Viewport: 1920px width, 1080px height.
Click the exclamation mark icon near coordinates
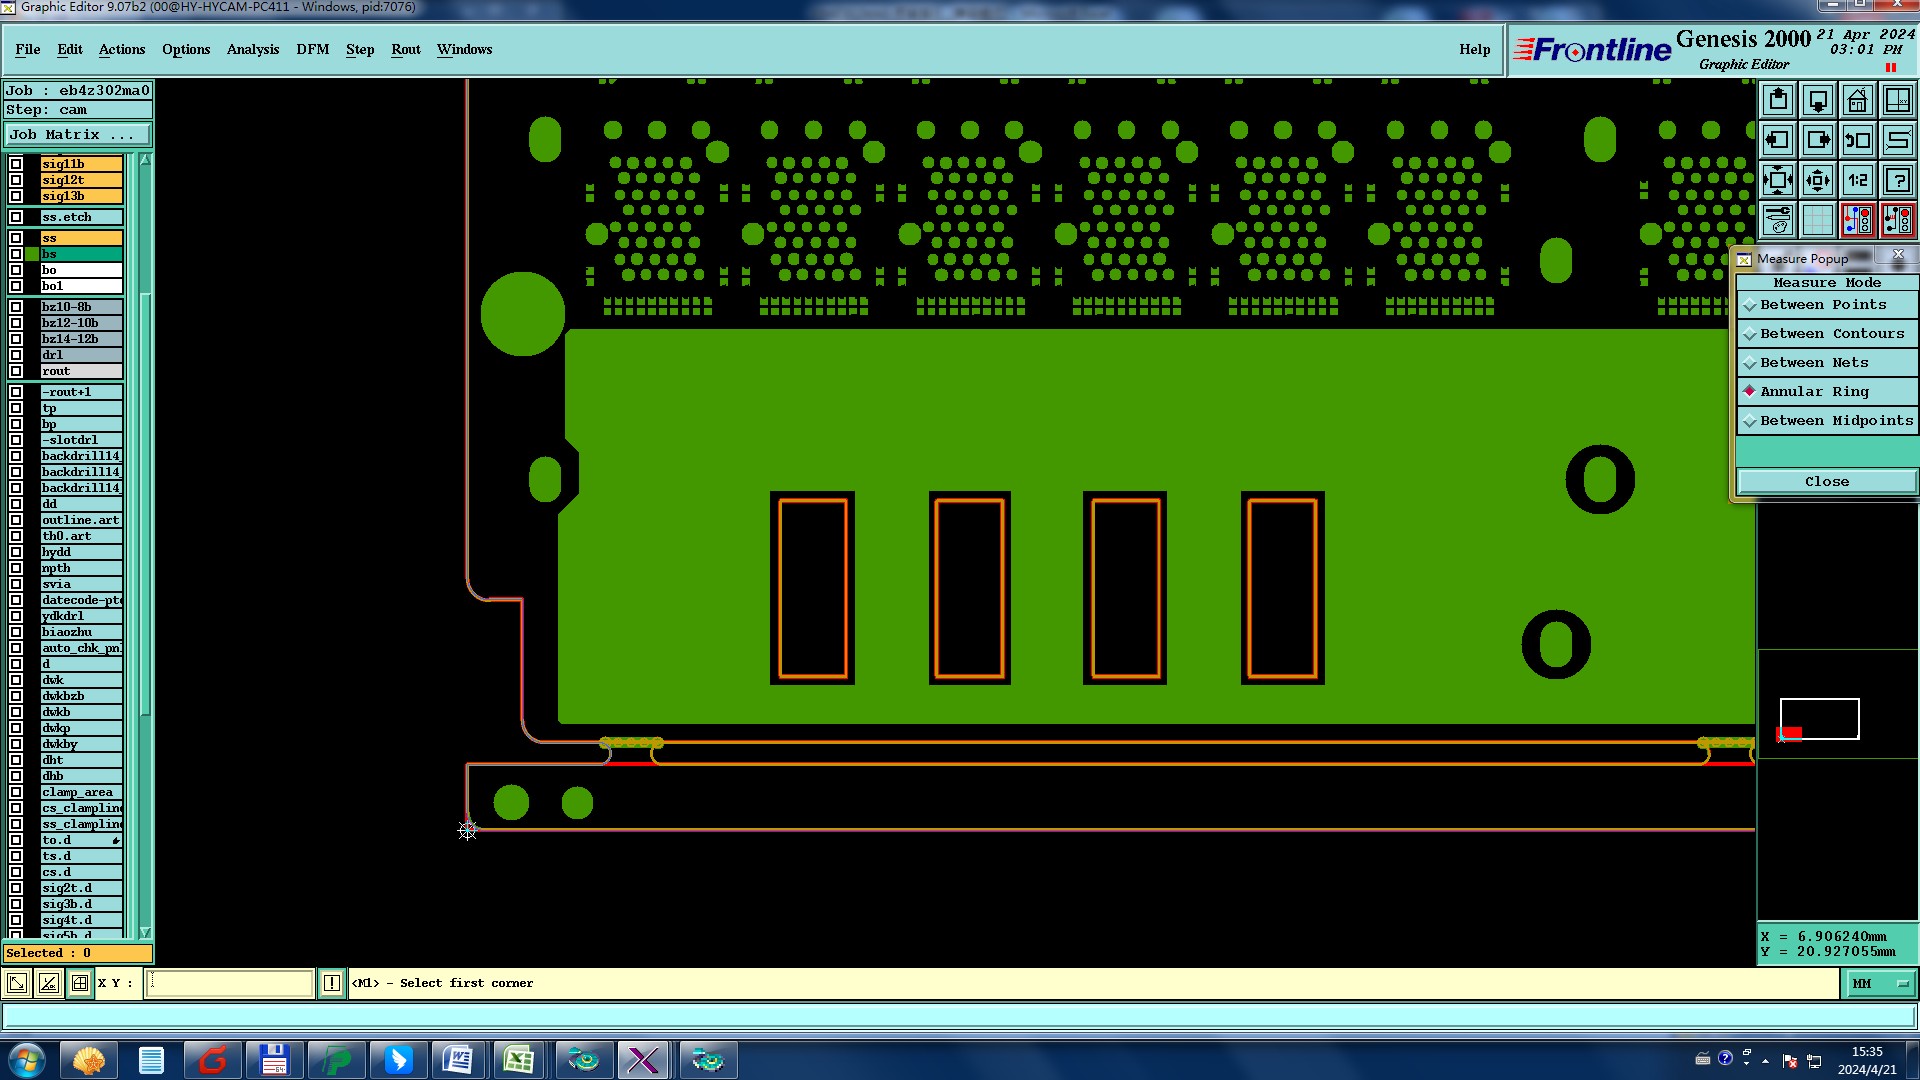point(332,984)
